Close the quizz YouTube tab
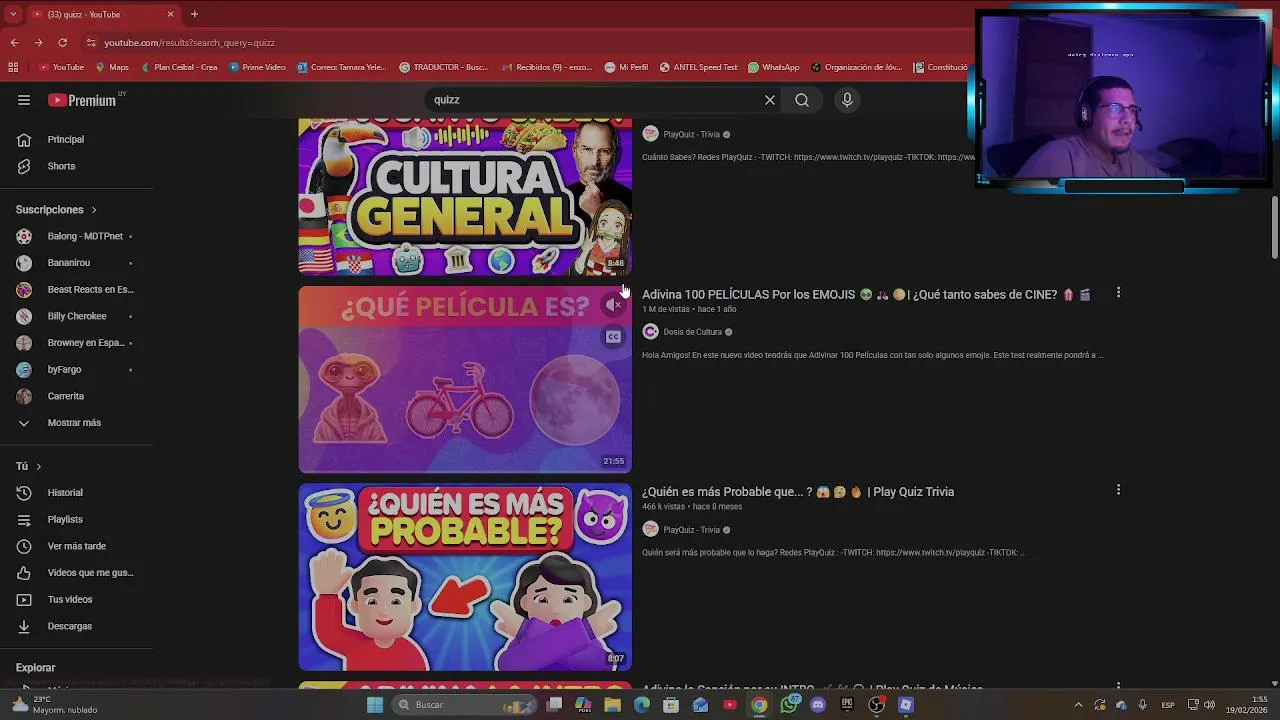1280x720 pixels. tap(170, 14)
